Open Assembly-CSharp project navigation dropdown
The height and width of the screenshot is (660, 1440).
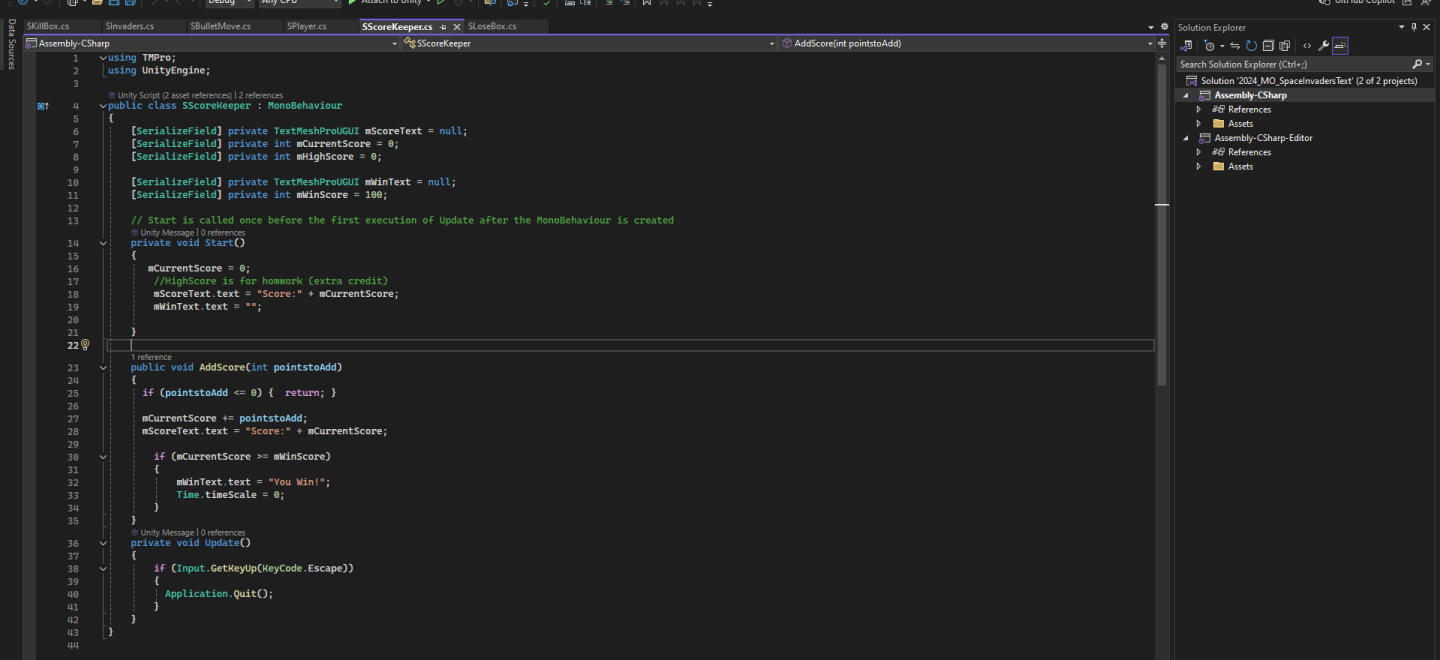tap(394, 44)
